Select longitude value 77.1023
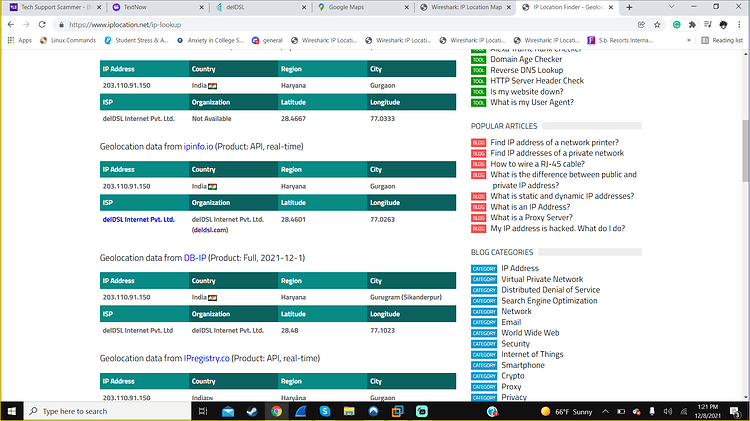 pos(382,330)
